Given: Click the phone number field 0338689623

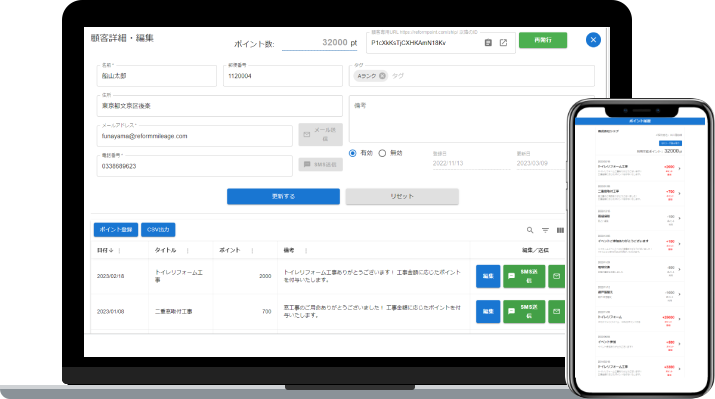Looking at the screenshot, I should (x=194, y=166).
